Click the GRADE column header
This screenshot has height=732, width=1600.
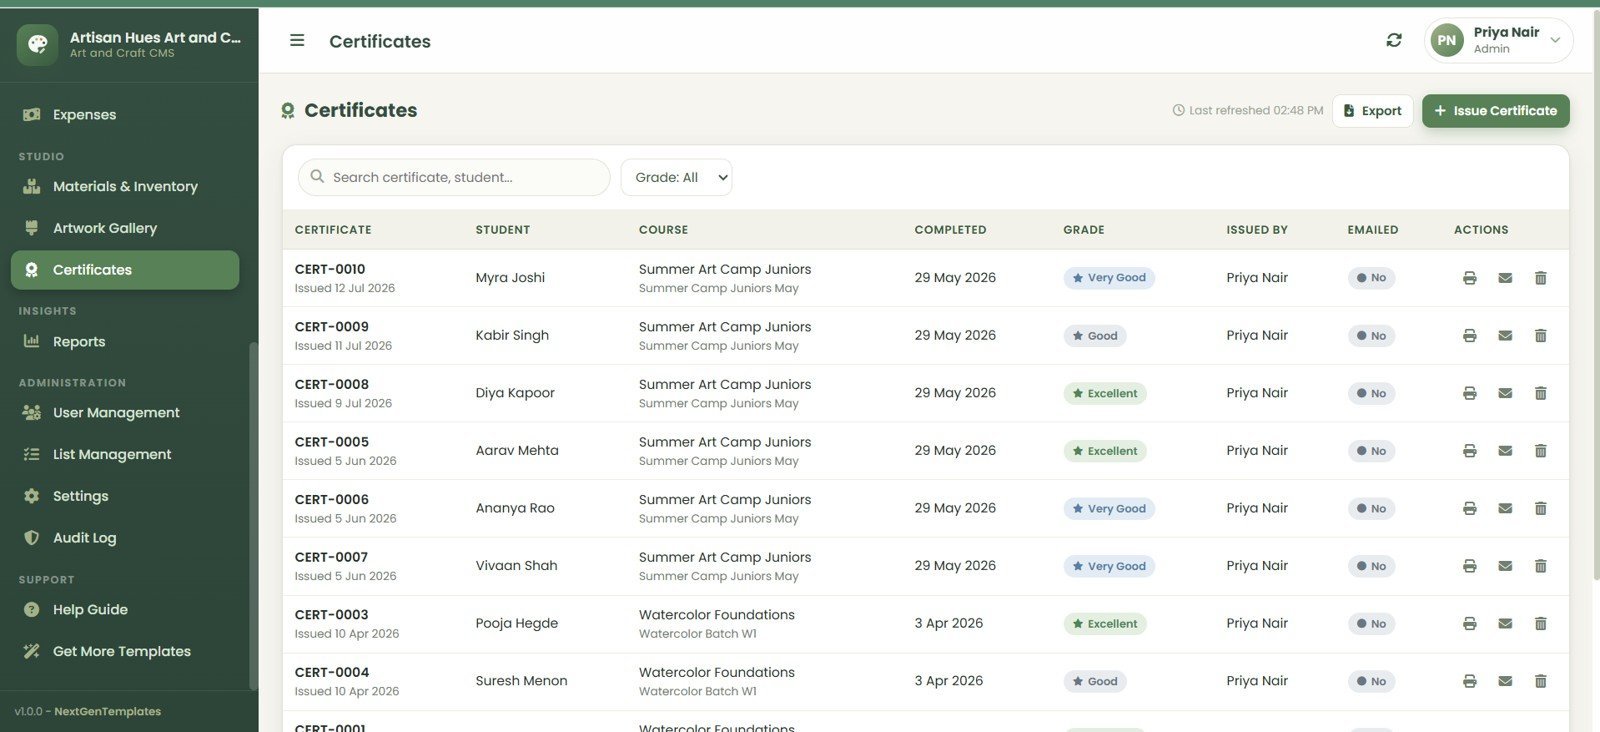click(x=1084, y=230)
